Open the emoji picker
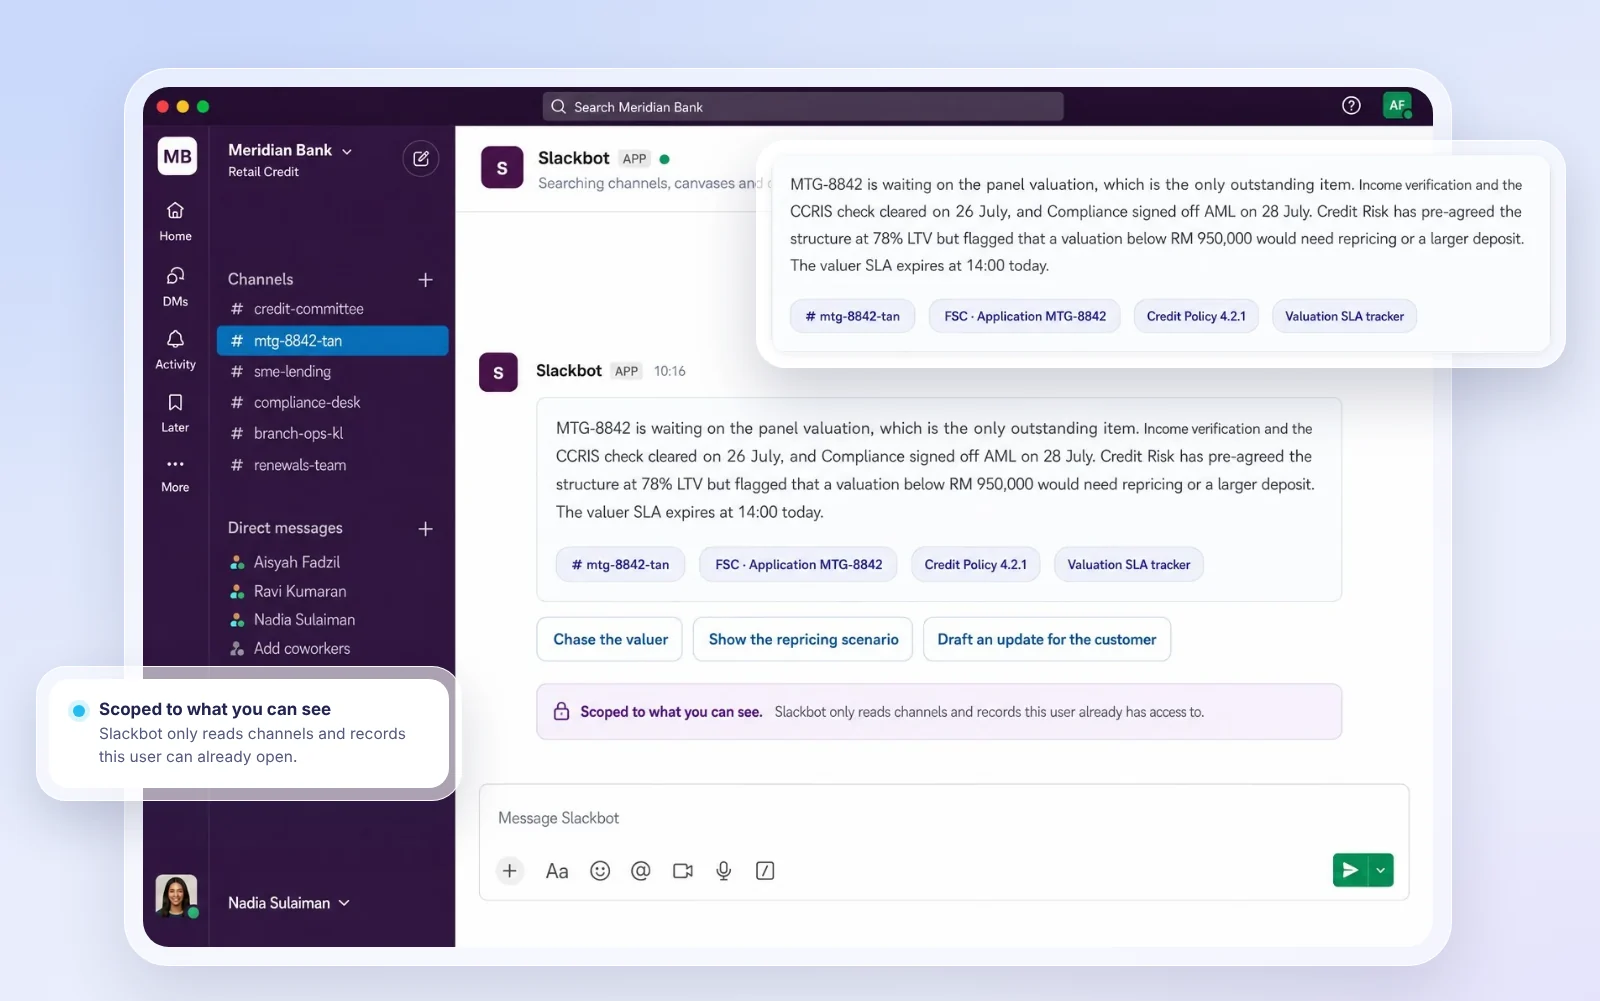Image resolution: width=1600 pixels, height=1001 pixels. click(600, 871)
